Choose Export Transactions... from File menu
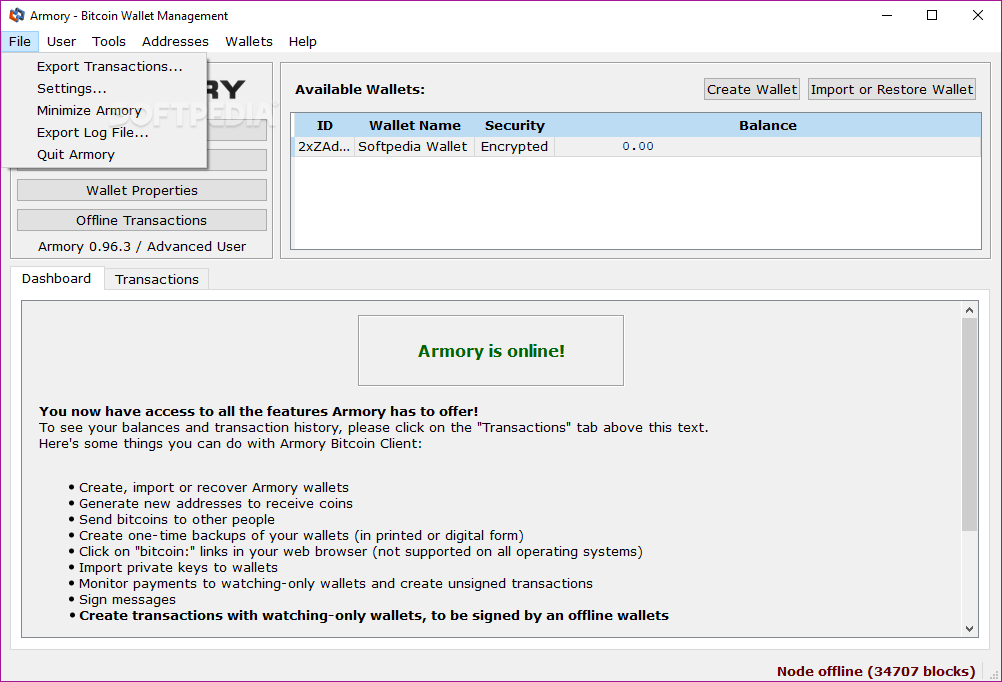 pos(109,66)
